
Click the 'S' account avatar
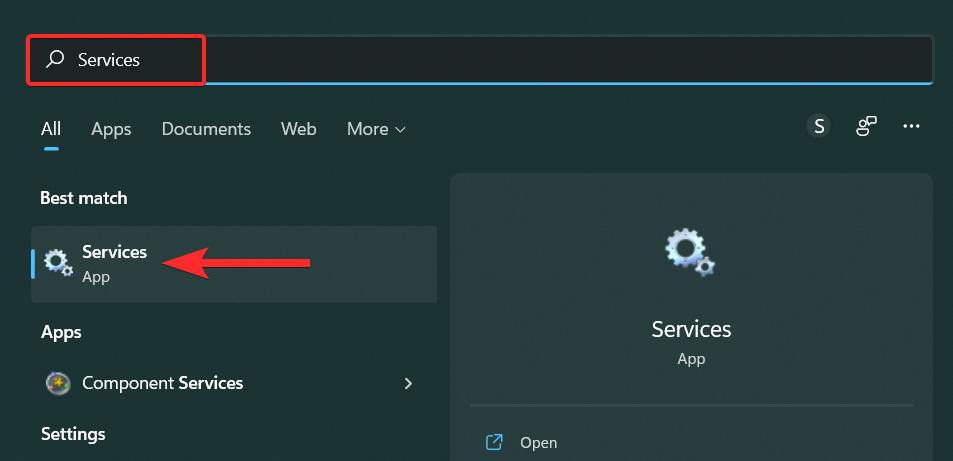pos(819,126)
